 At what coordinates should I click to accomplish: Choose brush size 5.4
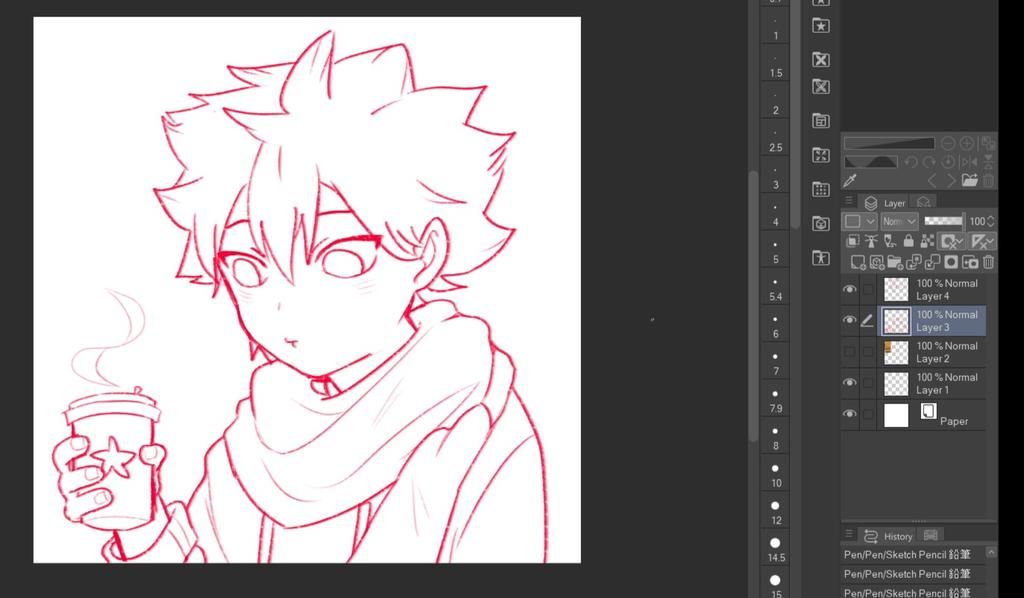click(x=775, y=289)
